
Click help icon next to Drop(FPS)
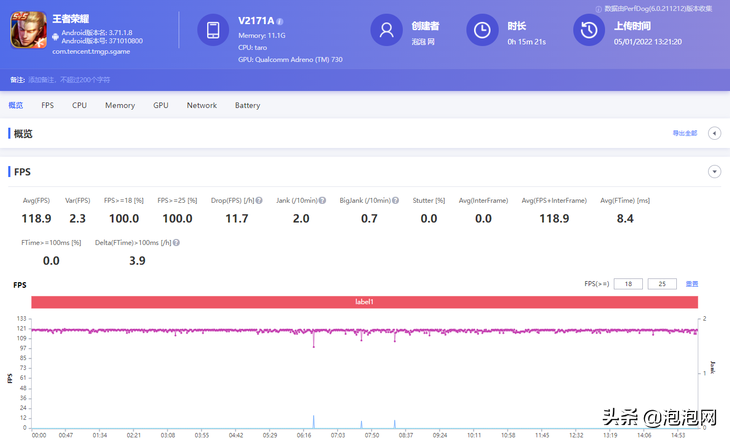click(x=259, y=200)
